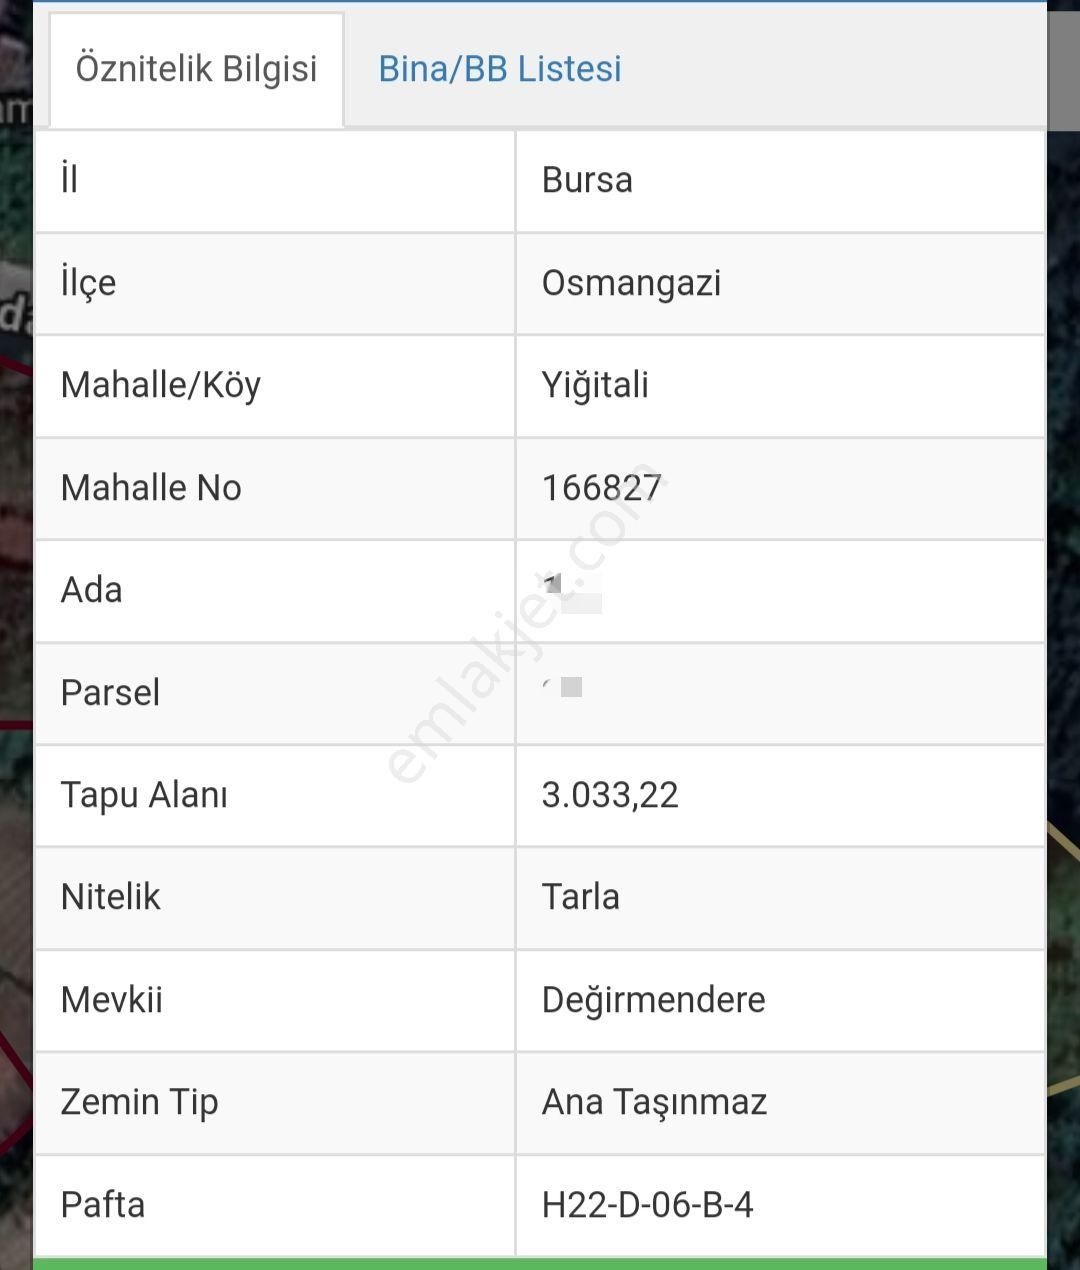1080x1270 pixels.
Task: Click the İl row label
Action: click(69, 181)
